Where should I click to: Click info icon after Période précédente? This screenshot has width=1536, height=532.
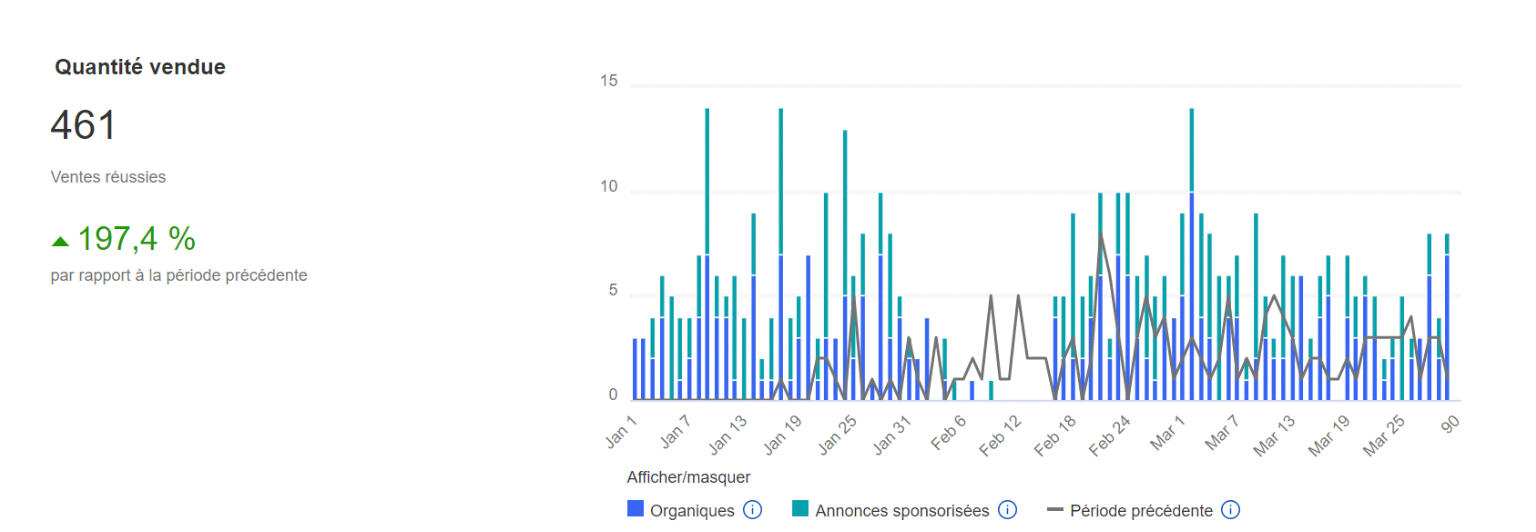pyautogui.click(x=1230, y=510)
